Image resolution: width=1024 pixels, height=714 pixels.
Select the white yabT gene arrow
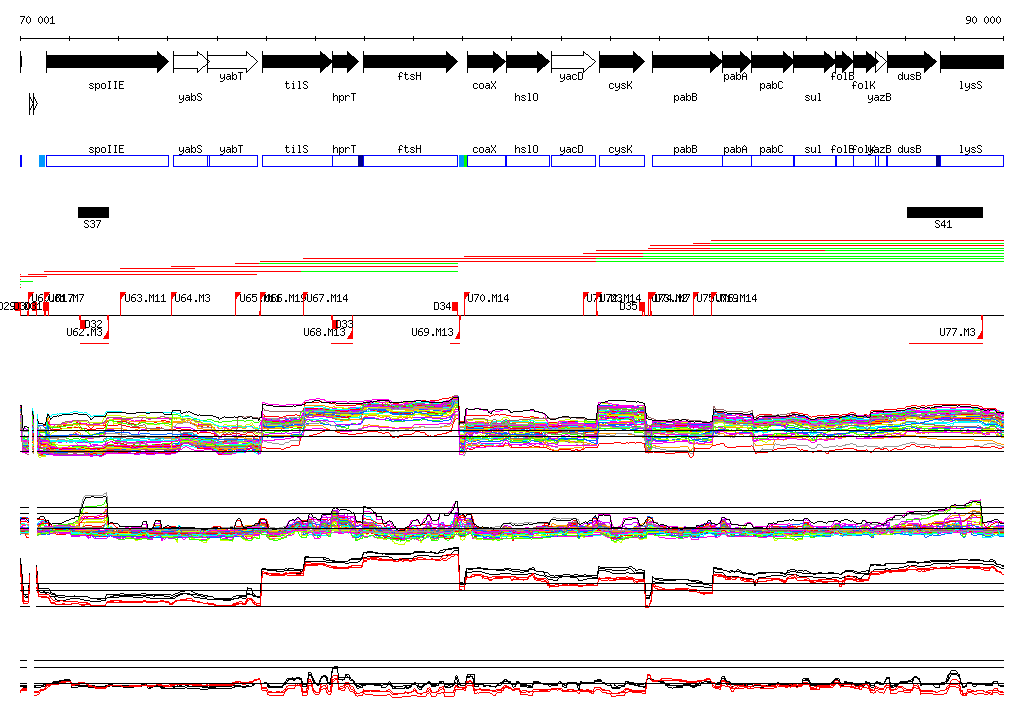click(233, 62)
